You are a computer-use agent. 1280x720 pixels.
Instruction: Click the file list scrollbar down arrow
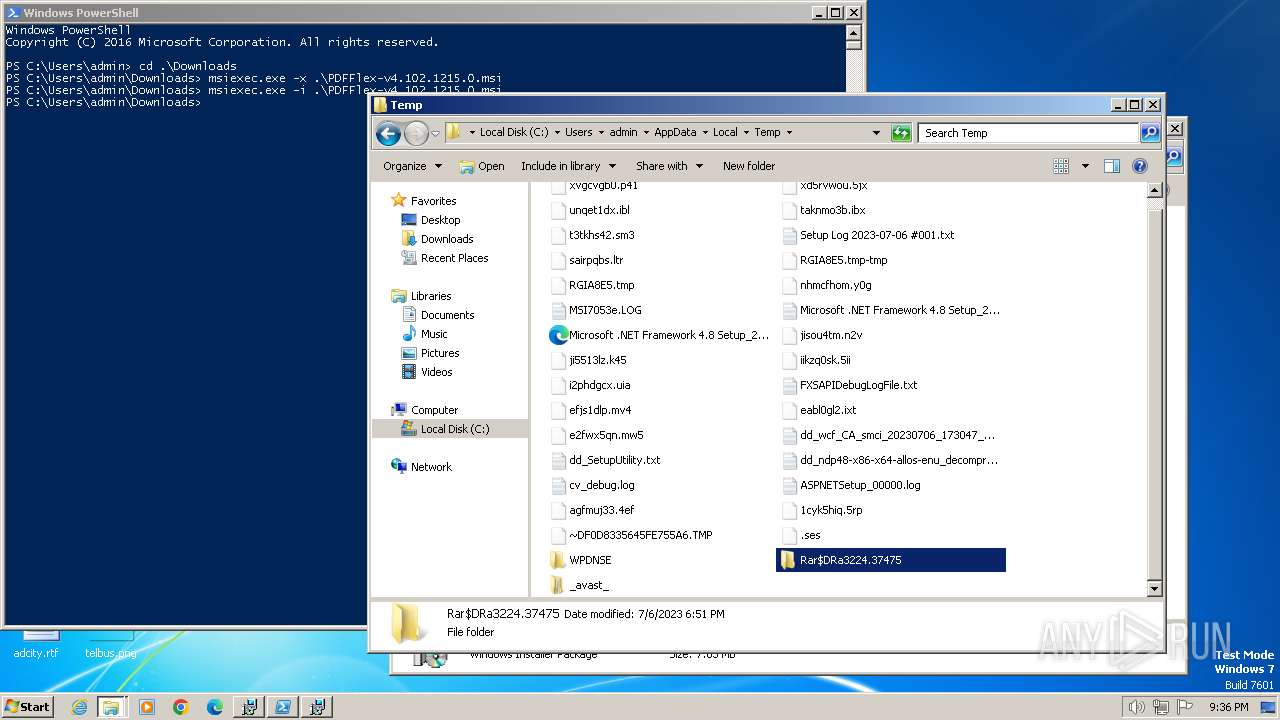1155,589
